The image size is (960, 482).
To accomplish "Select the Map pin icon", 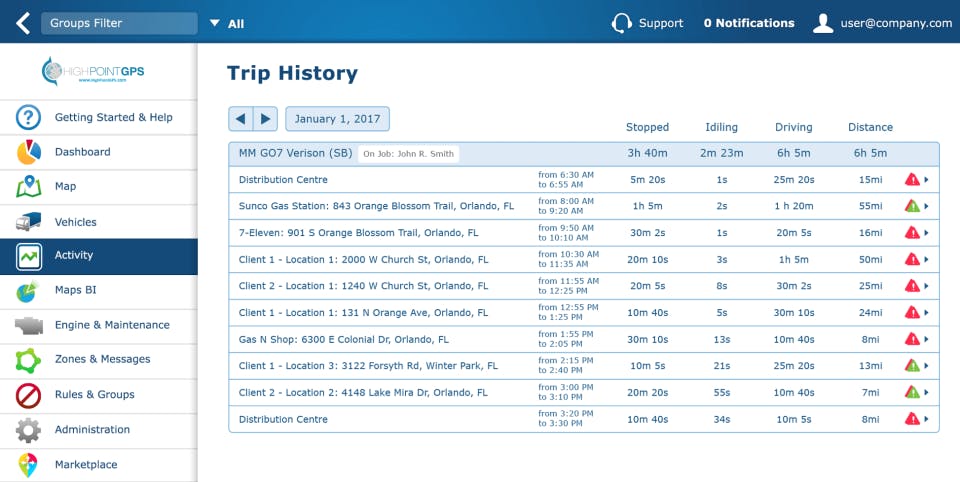I will [x=28, y=186].
